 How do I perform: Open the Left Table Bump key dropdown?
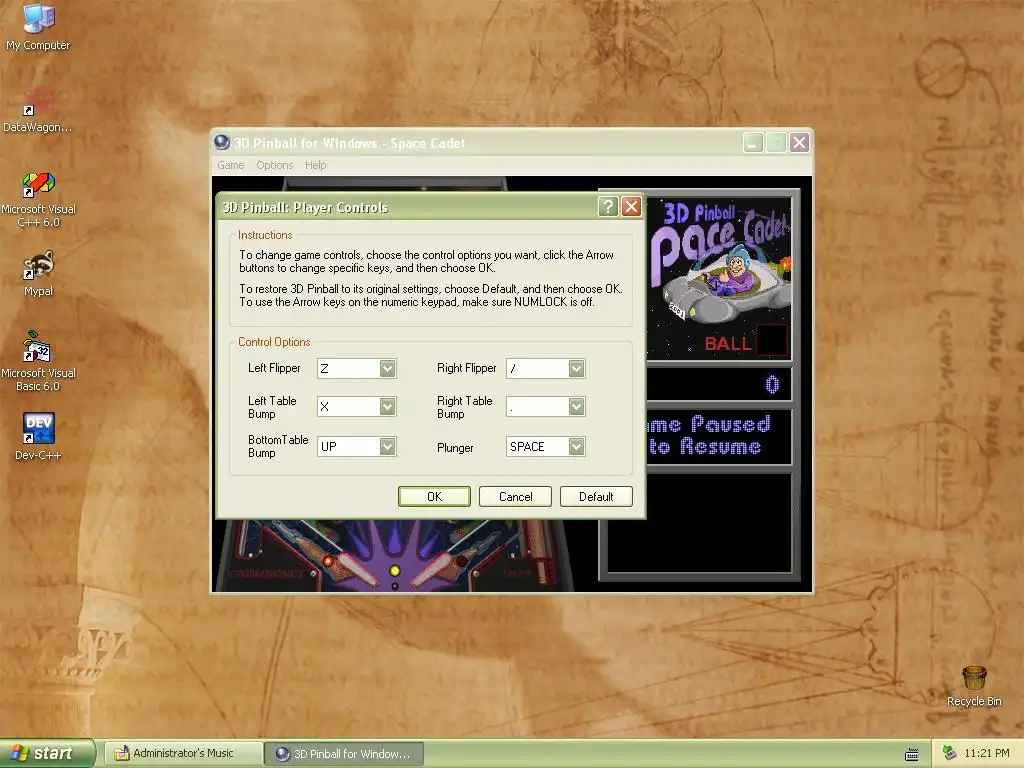click(x=387, y=407)
